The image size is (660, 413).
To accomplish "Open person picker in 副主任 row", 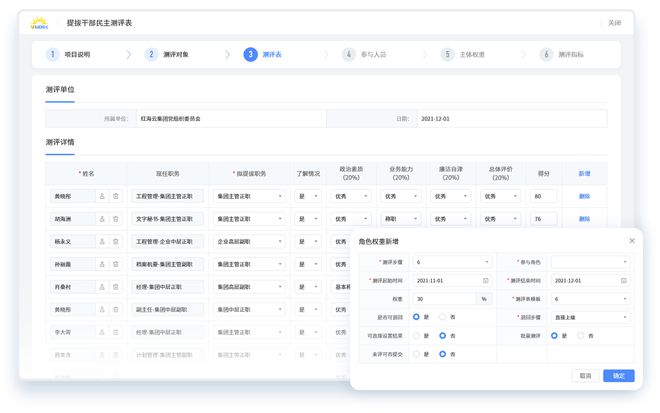I will tap(102, 309).
